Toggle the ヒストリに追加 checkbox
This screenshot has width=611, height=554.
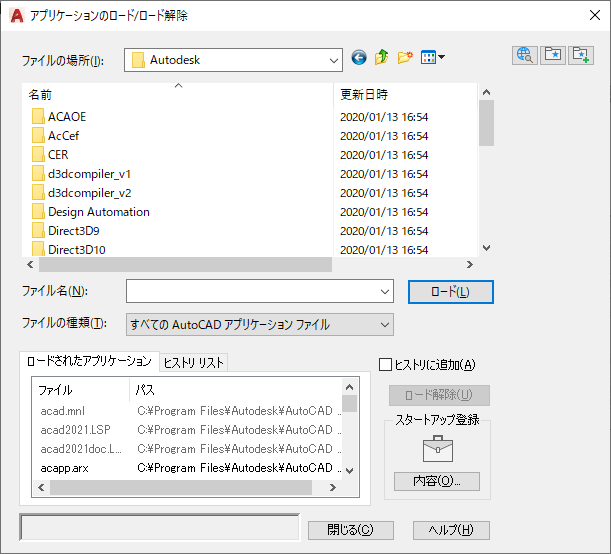[x=385, y=365]
